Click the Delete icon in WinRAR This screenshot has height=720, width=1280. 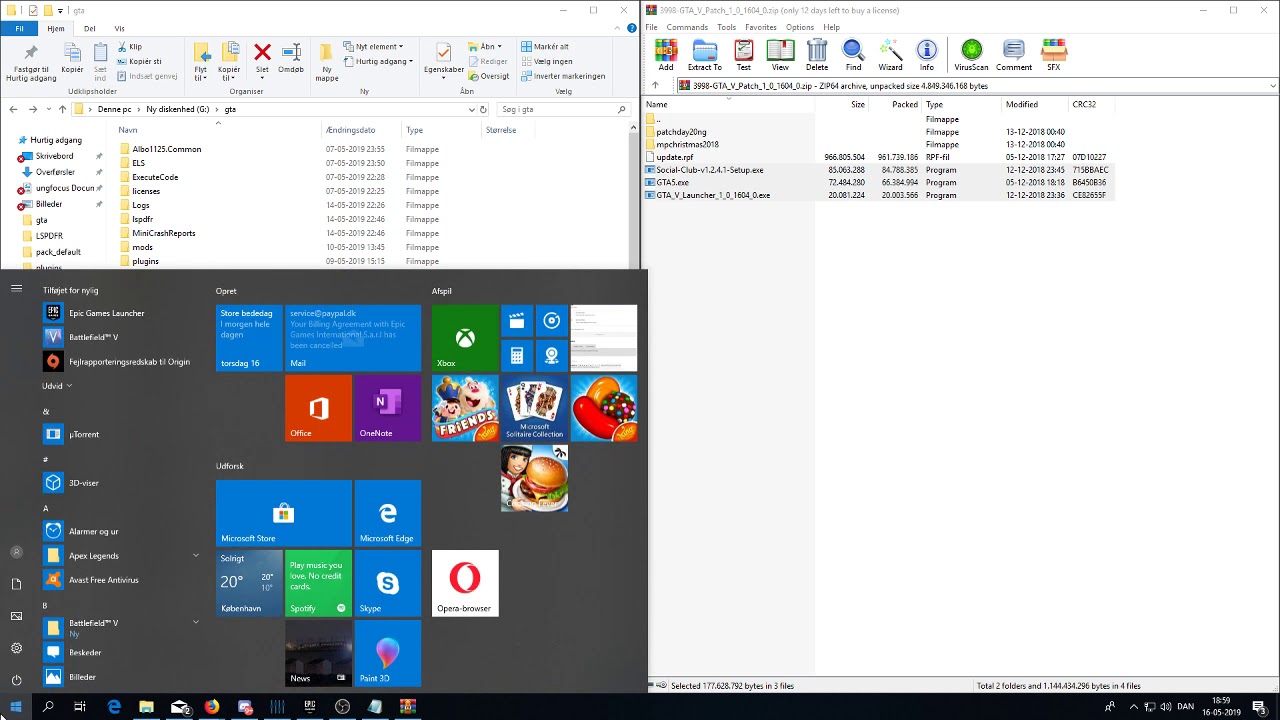click(817, 55)
